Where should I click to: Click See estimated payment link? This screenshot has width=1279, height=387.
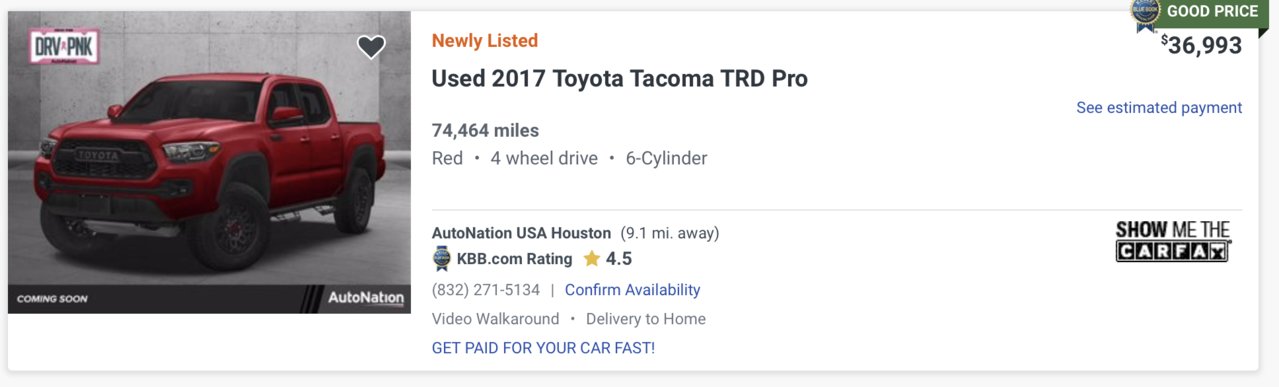(x=1159, y=107)
